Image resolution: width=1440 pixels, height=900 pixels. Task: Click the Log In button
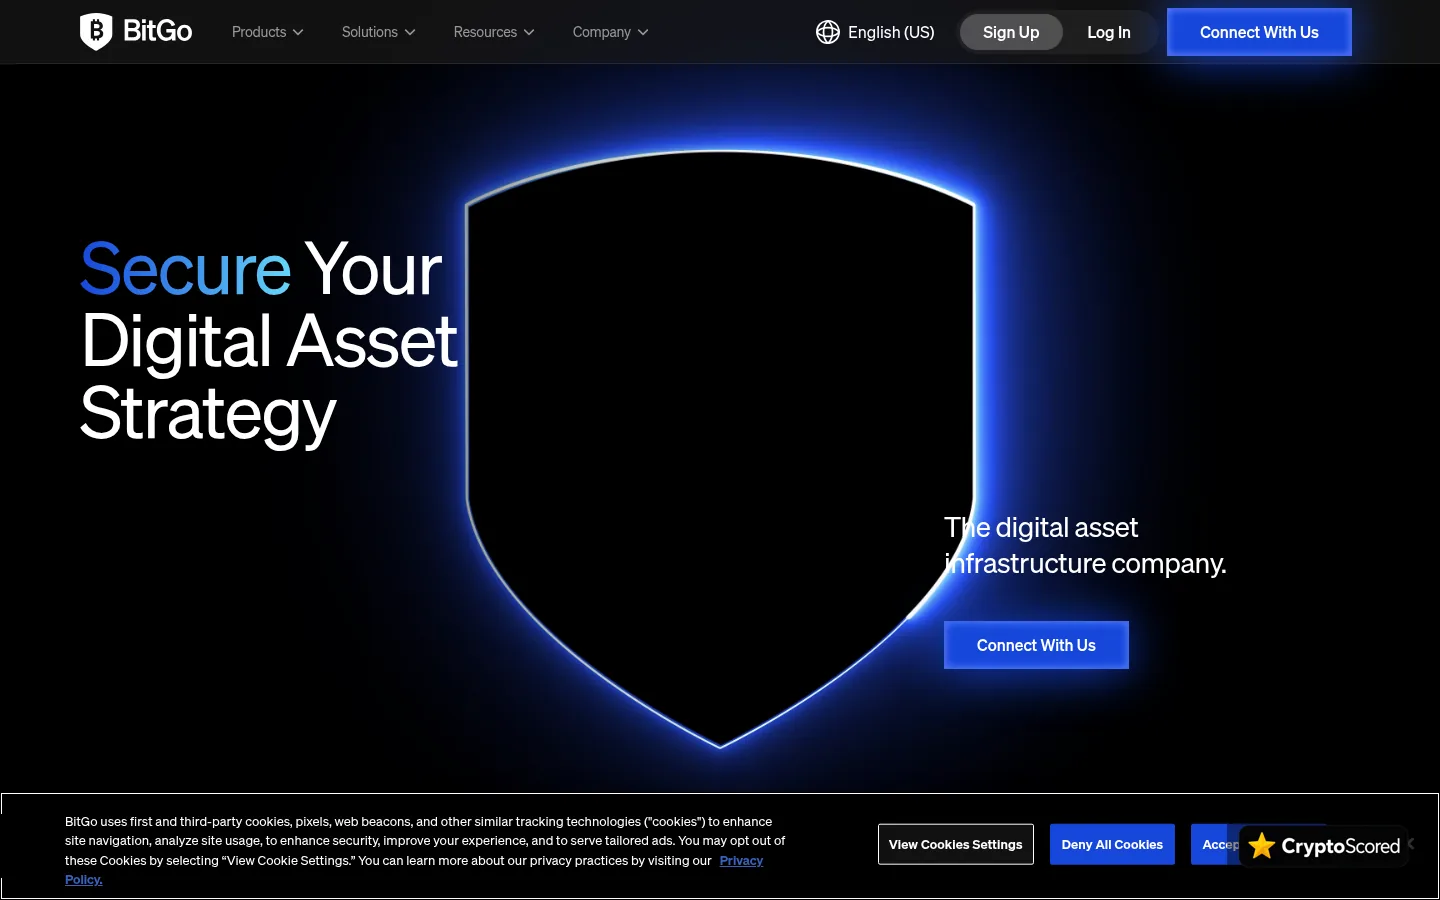pyautogui.click(x=1109, y=32)
